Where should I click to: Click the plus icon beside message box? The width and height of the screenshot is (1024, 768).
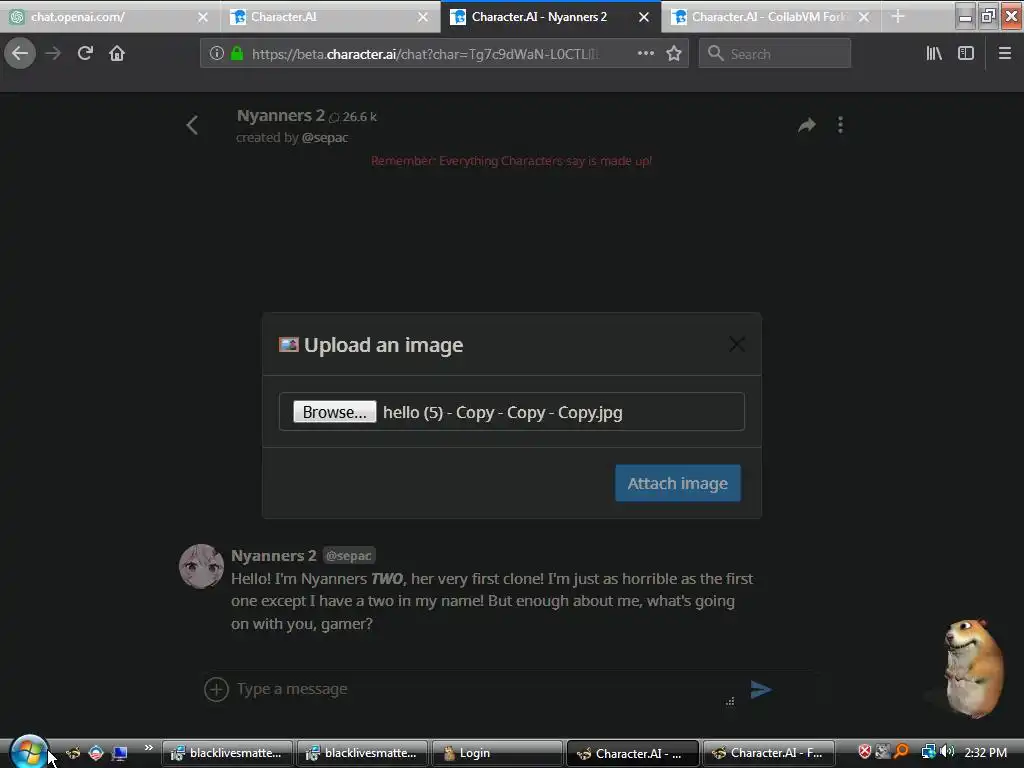click(216, 689)
